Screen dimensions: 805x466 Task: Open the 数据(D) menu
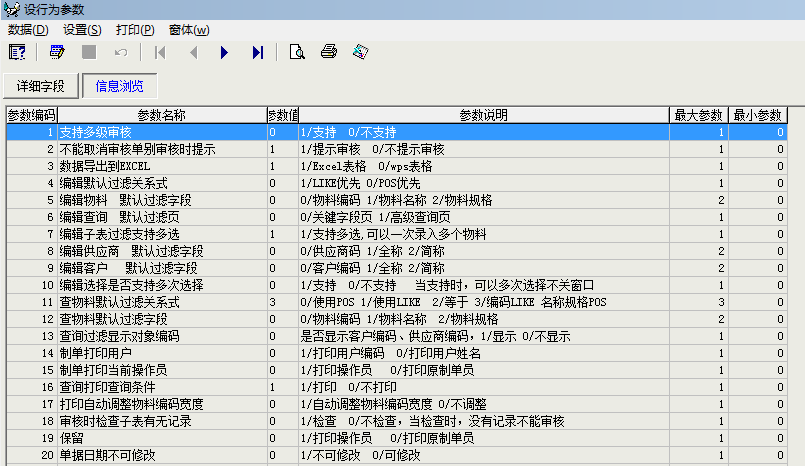[x=28, y=30]
